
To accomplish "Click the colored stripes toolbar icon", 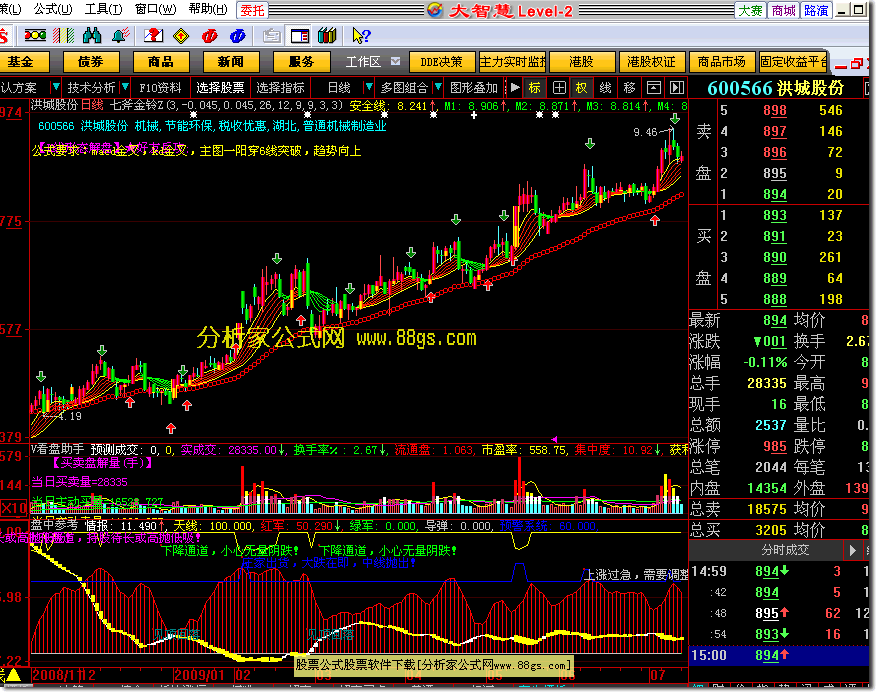I will [63, 36].
